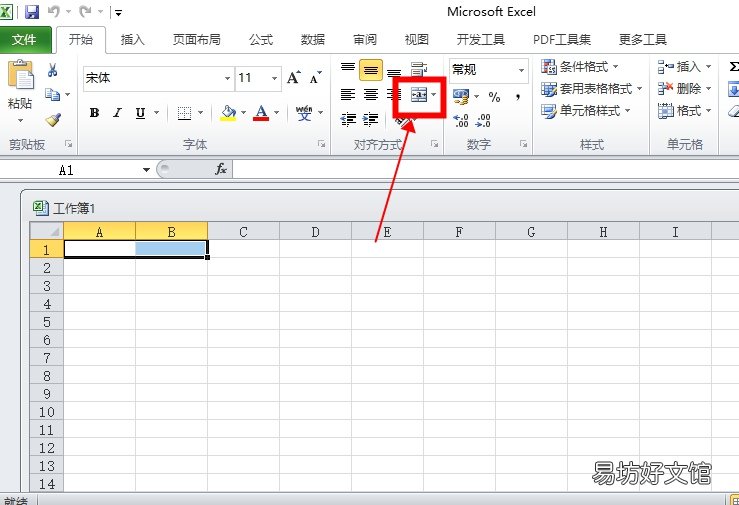This screenshot has height=505, width=739.
Task: Open the 视图 view tab
Action: (417, 40)
